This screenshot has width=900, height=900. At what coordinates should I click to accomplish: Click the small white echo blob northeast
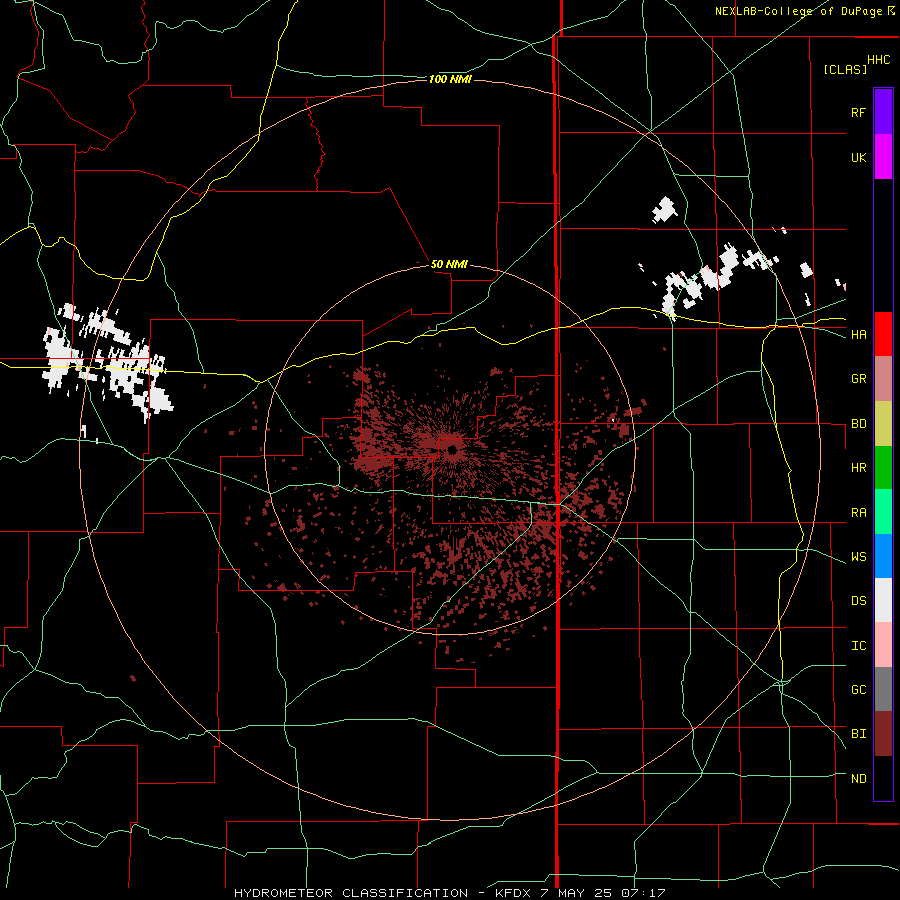coord(665,210)
